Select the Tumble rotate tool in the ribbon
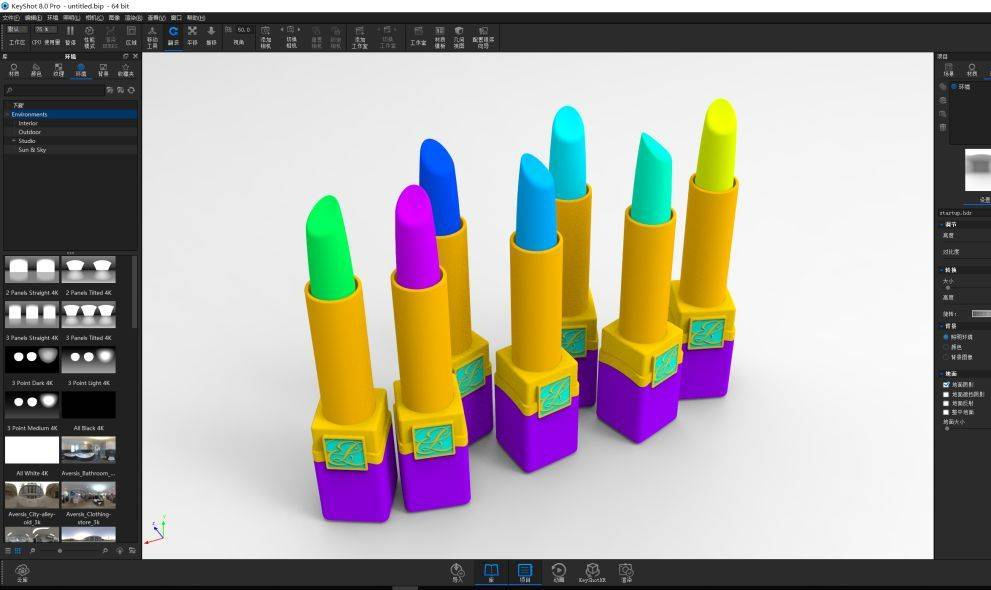The height and width of the screenshot is (590, 991). [173, 34]
